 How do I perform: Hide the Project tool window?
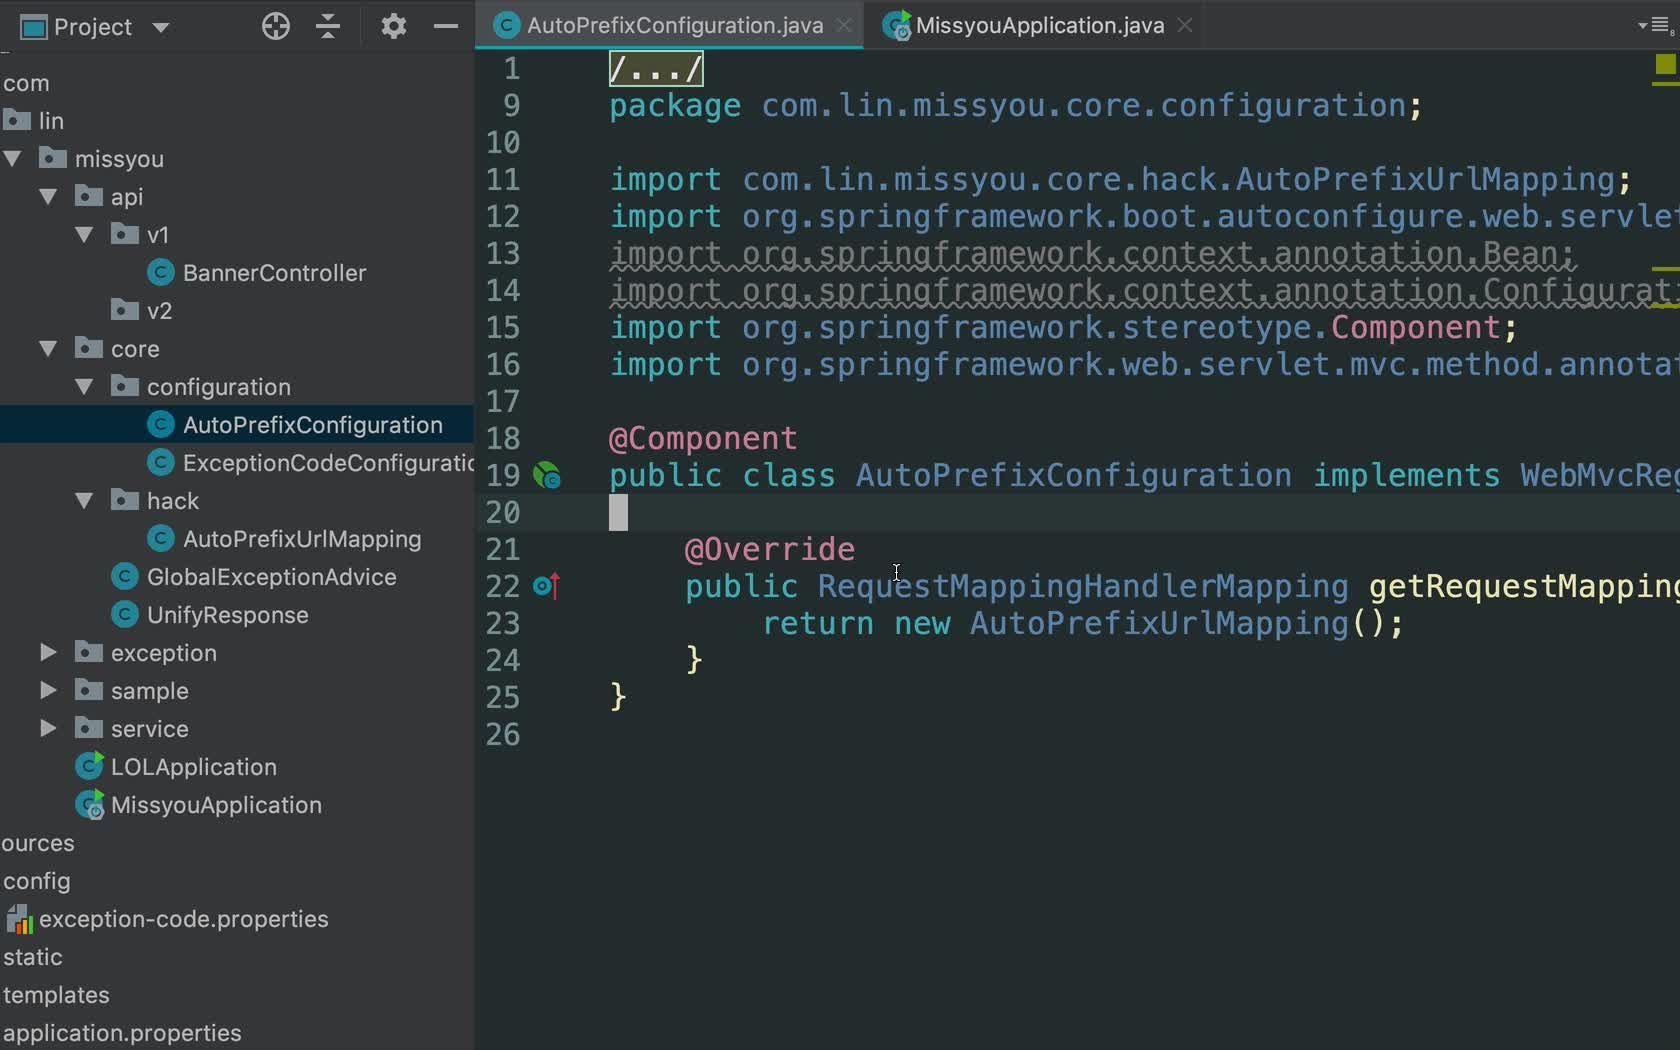(x=446, y=27)
